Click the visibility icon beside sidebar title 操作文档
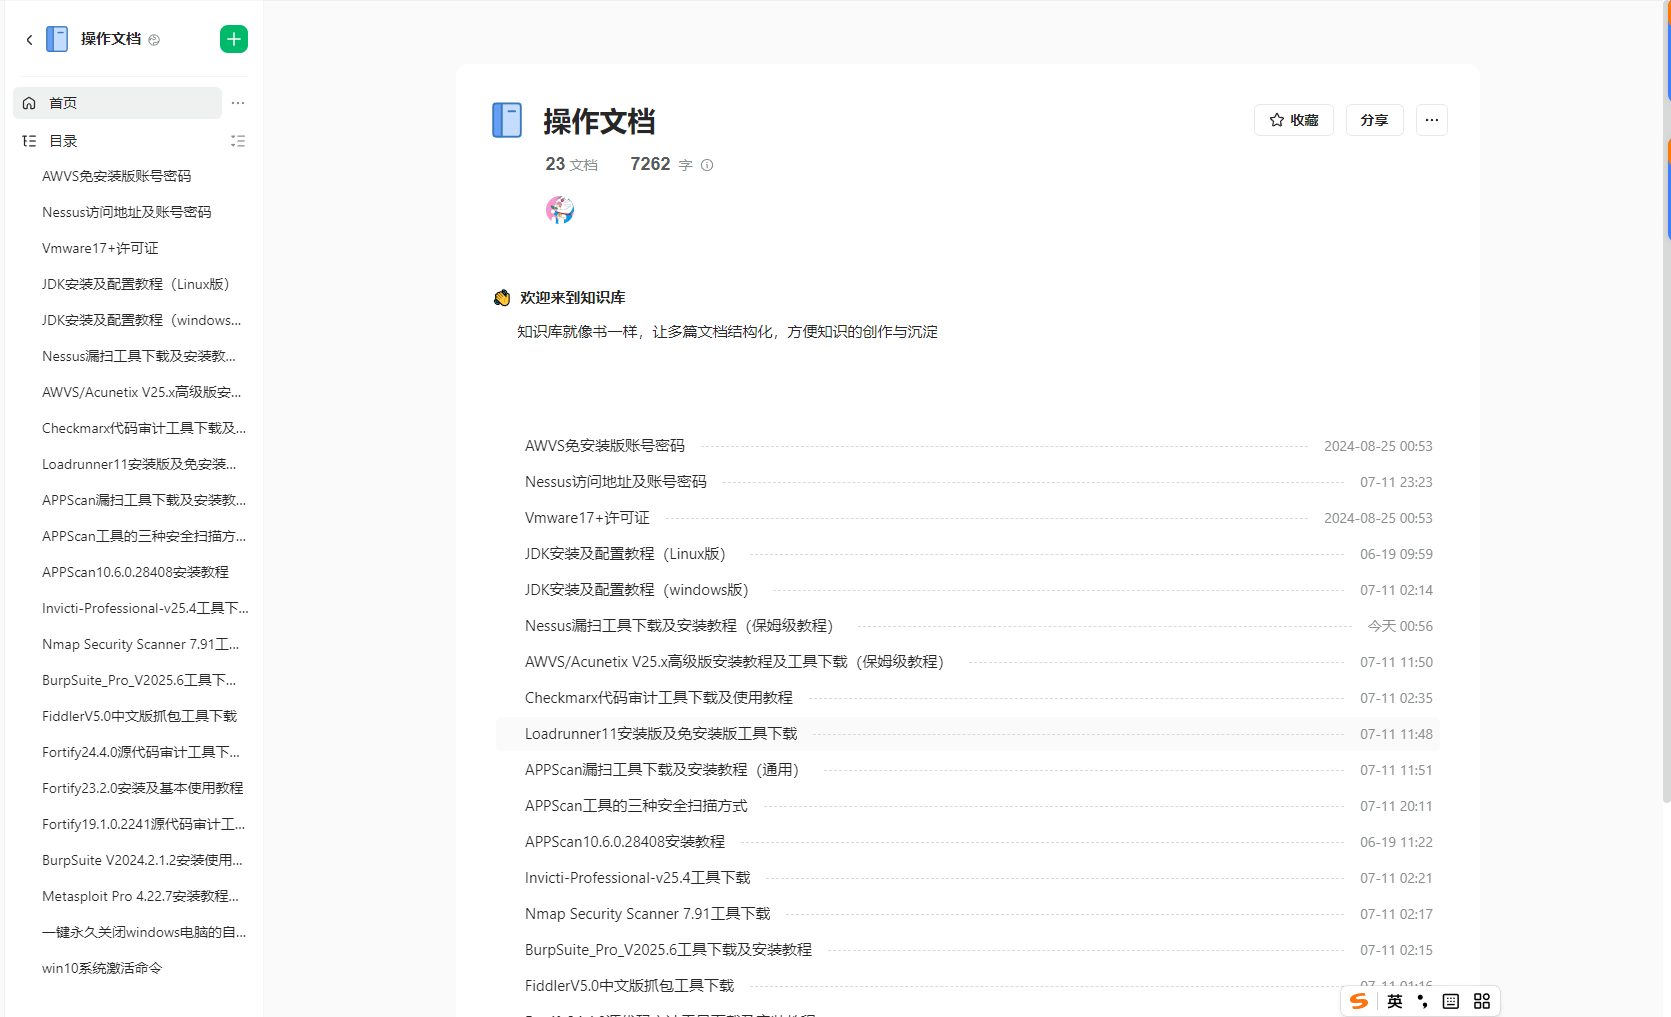The image size is (1671, 1017). [x=154, y=40]
